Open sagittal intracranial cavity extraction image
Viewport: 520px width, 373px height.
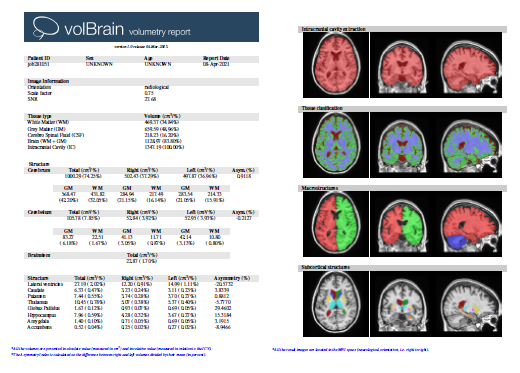469,65
